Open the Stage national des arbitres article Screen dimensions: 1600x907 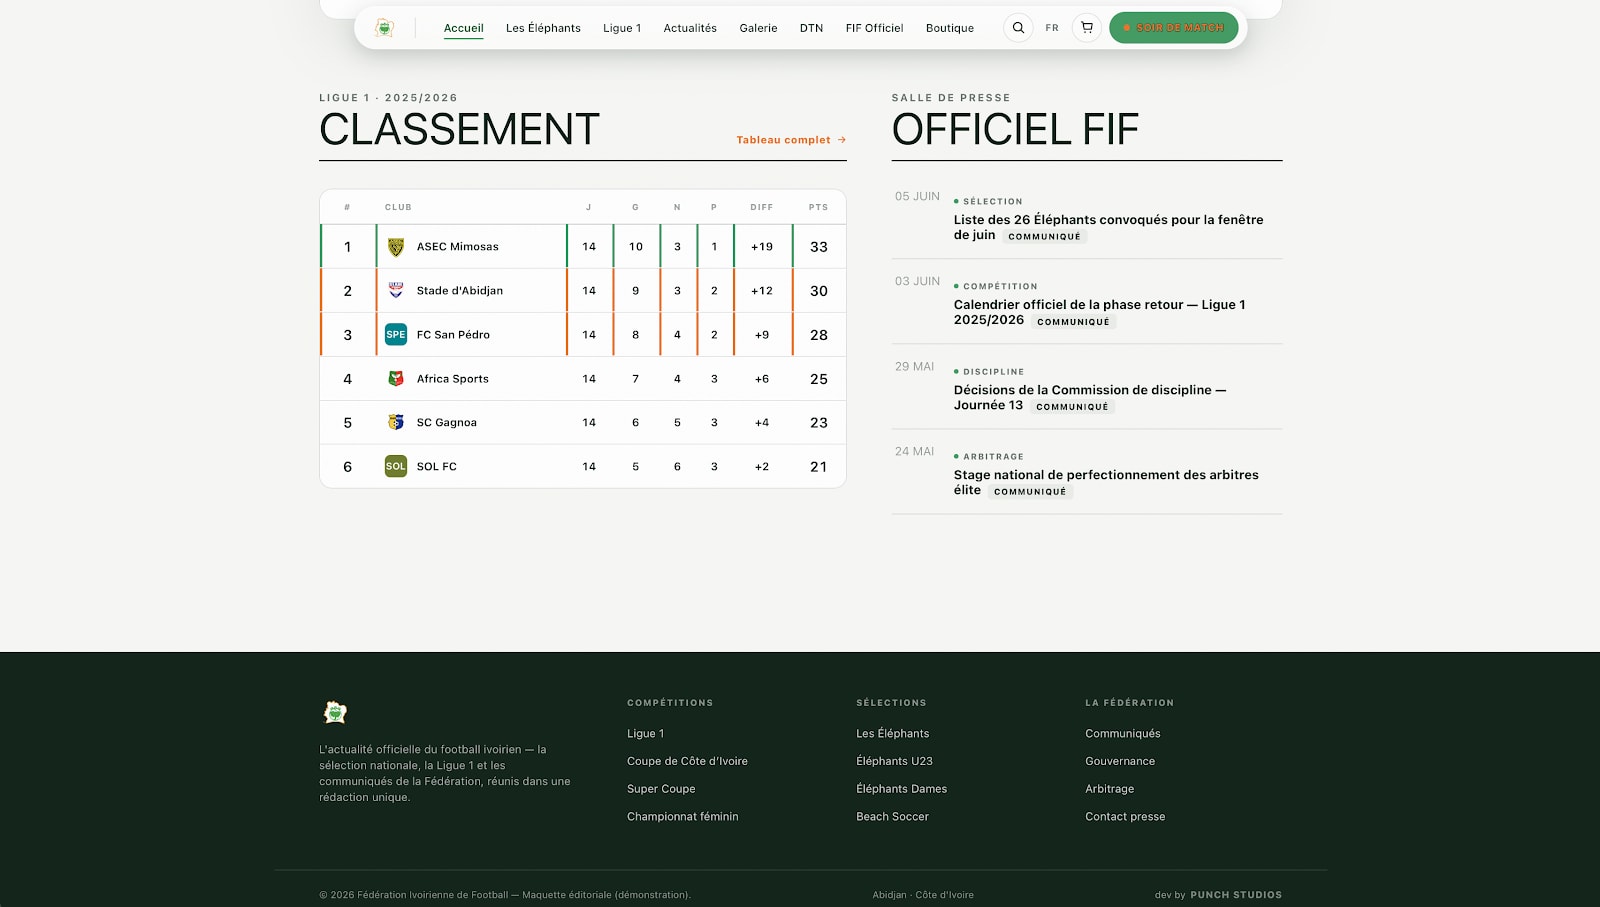click(1106, 482)
